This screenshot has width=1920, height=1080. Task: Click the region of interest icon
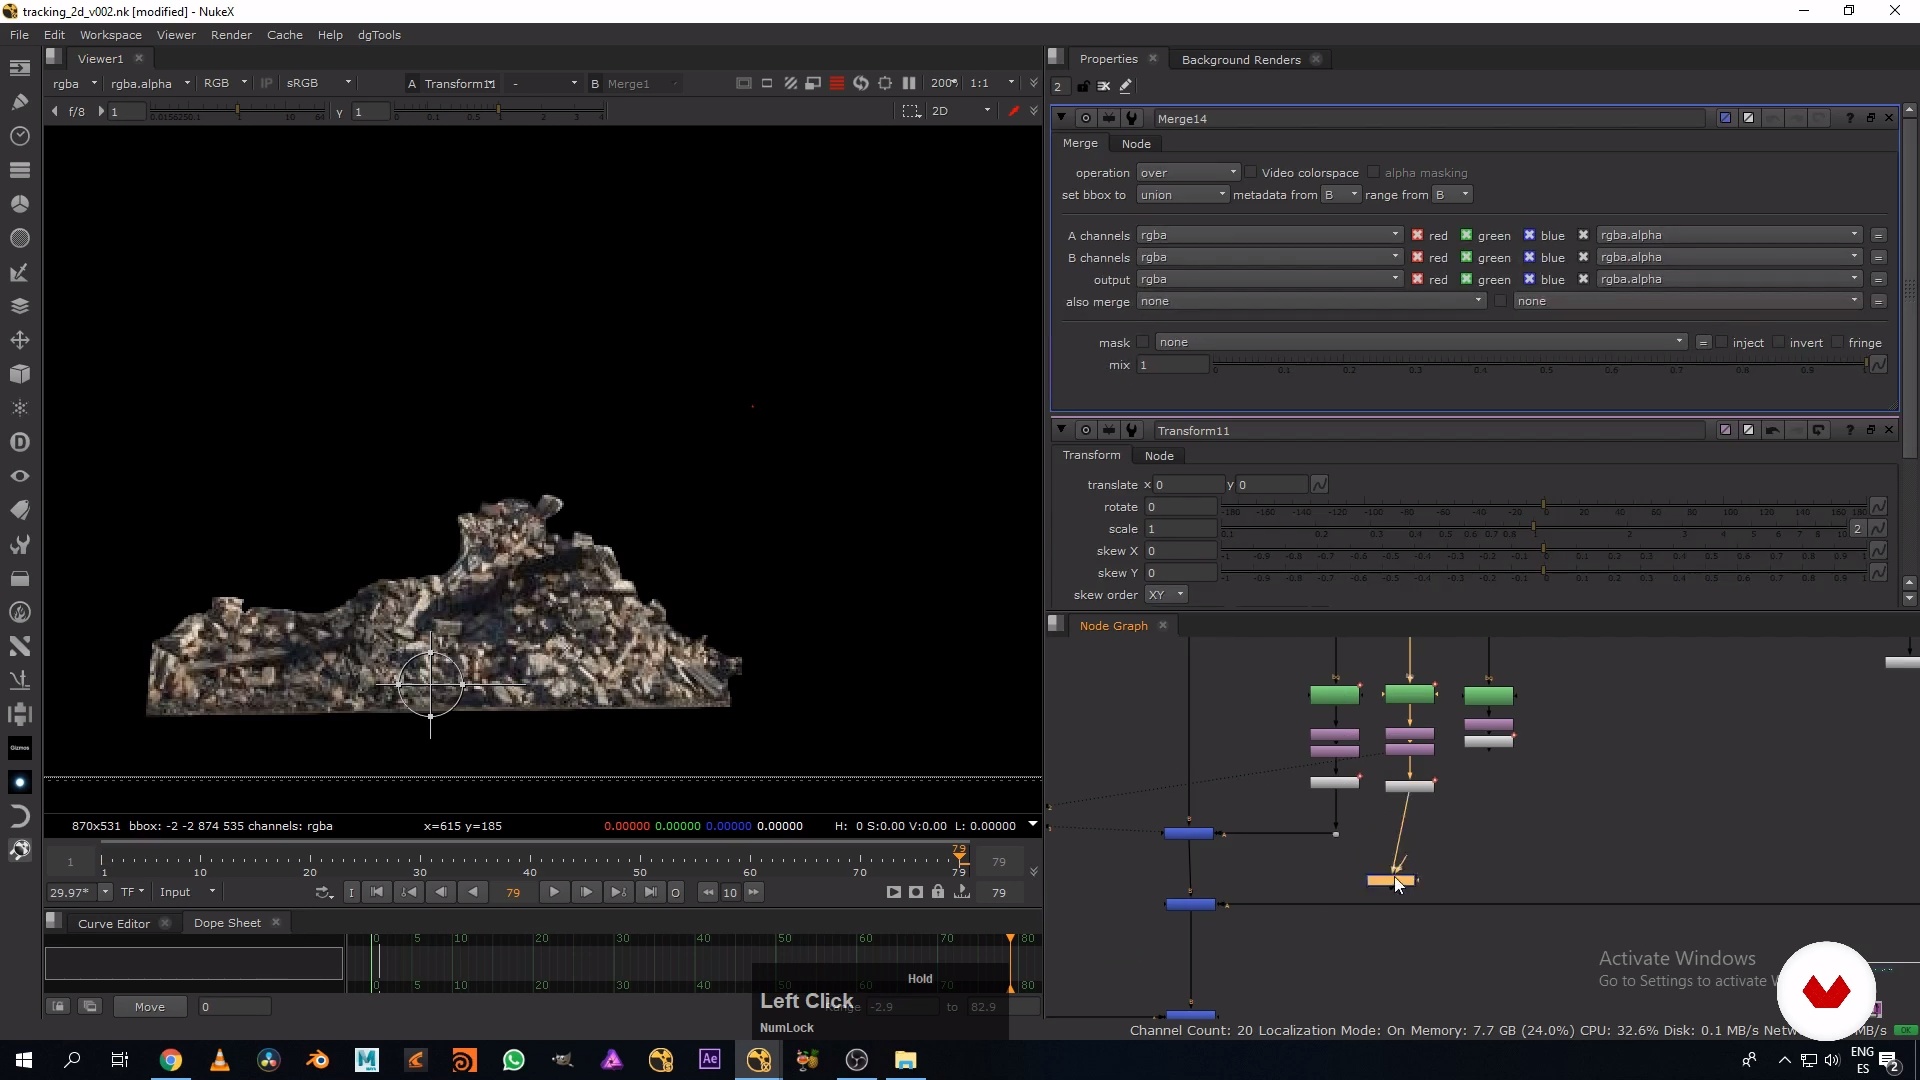coord(911,111)
